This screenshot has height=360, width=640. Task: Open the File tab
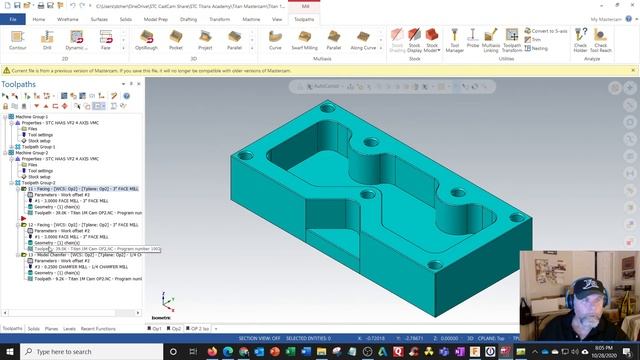tap(13, 19)
